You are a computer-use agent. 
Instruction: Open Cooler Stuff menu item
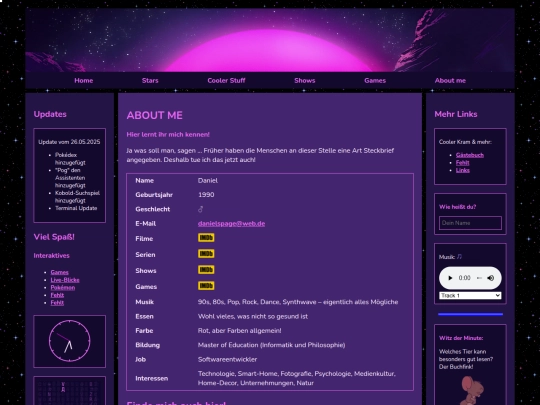coord(226,81)
